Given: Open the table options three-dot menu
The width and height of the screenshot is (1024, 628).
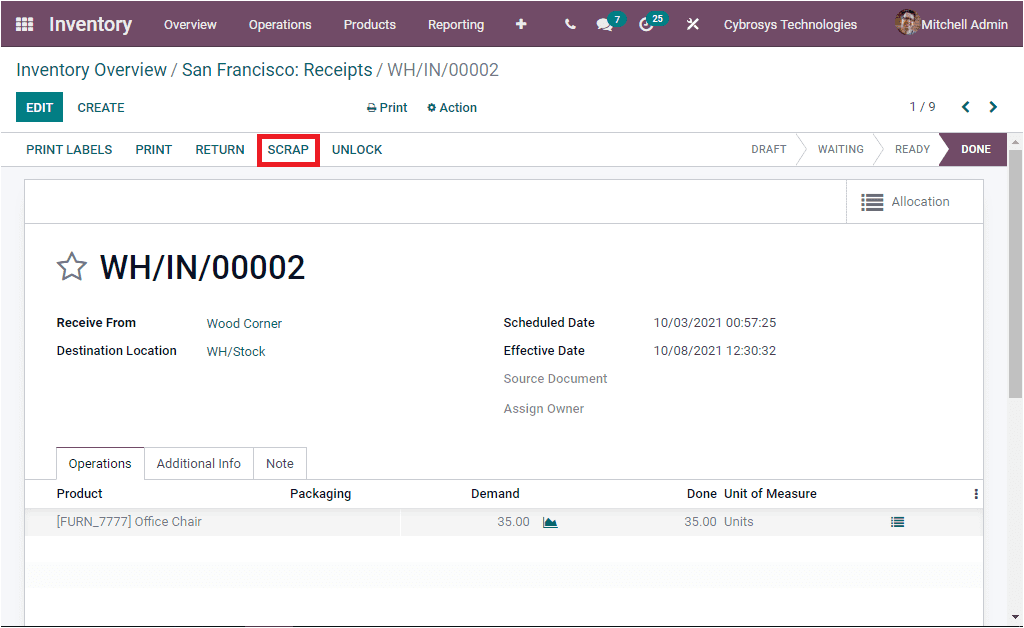Looking at the screenshot, I should click(x=975, y=493).
